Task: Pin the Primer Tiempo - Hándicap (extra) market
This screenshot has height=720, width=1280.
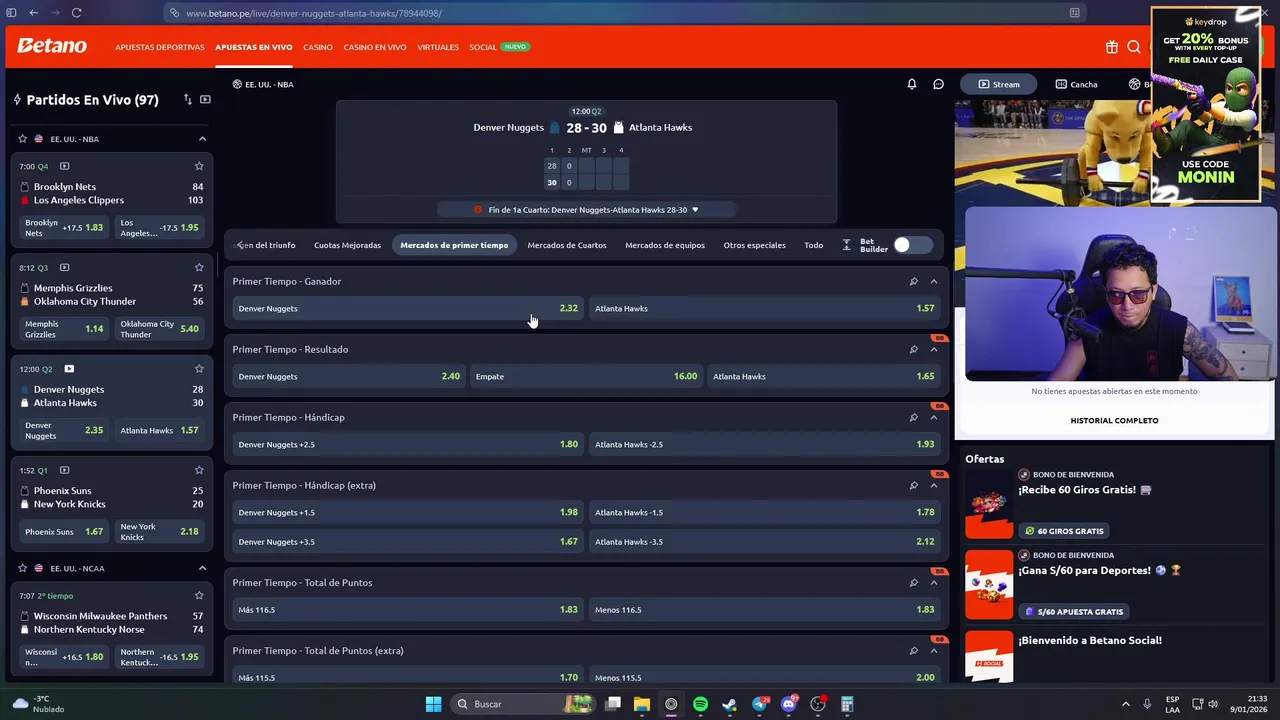Action: click(913, 486)
